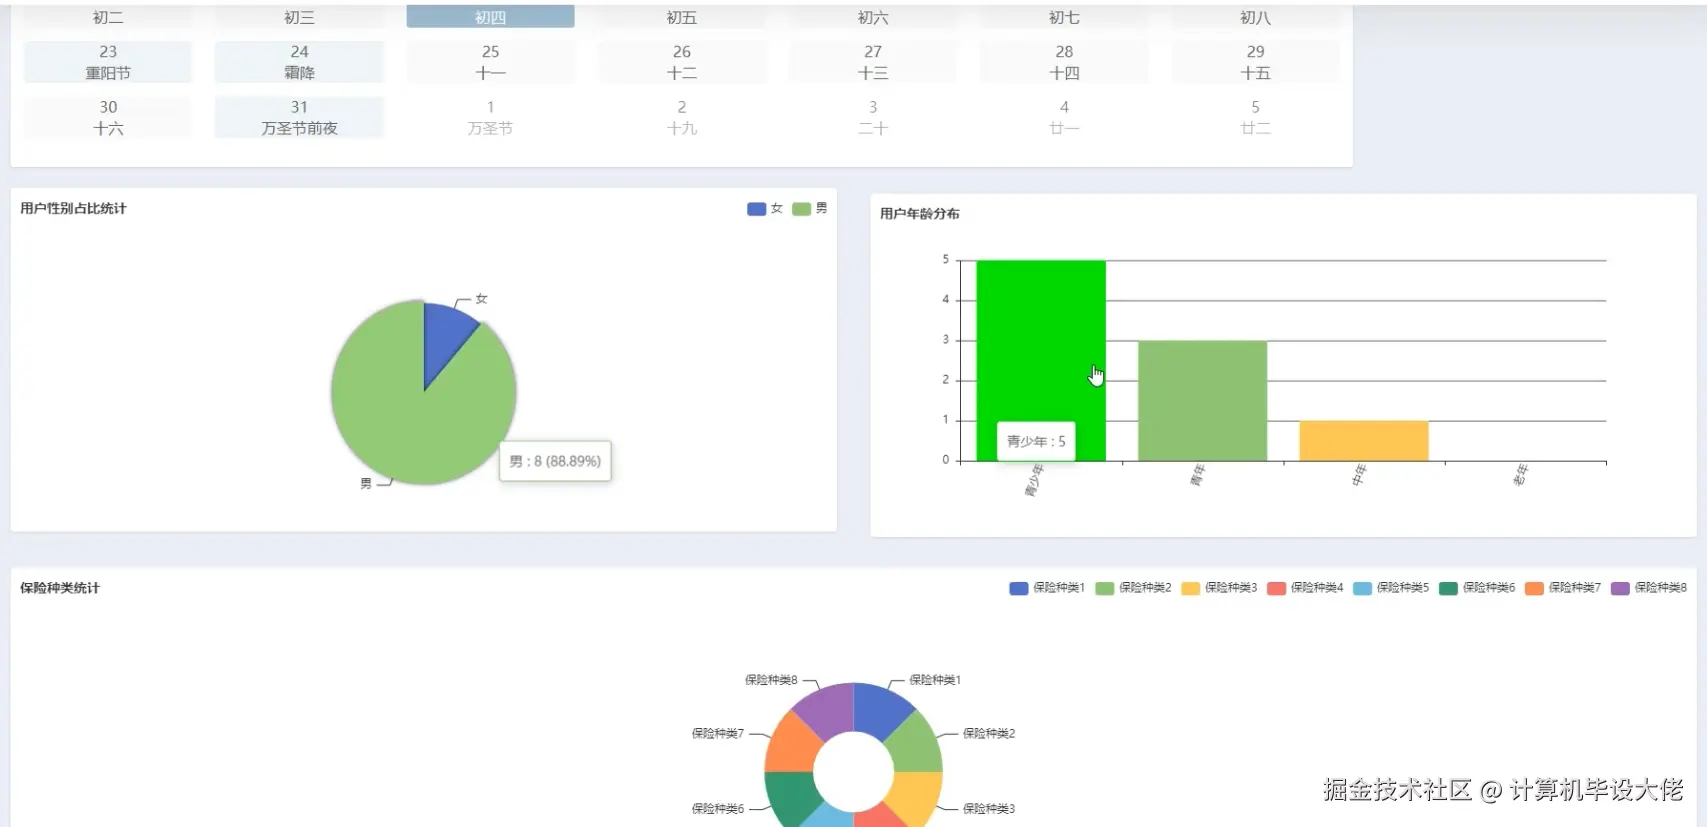
Task: Toggle 保险种类6 legend item
Action: (1477, 588)
